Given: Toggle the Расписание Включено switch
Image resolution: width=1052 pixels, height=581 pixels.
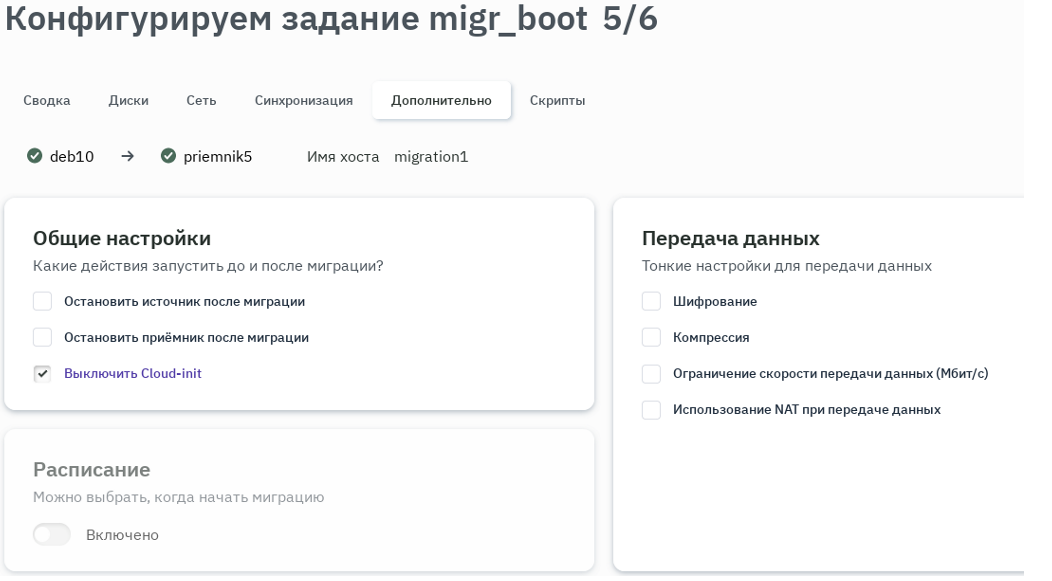Looking at the screenshot, I should (x=52, y=534).
